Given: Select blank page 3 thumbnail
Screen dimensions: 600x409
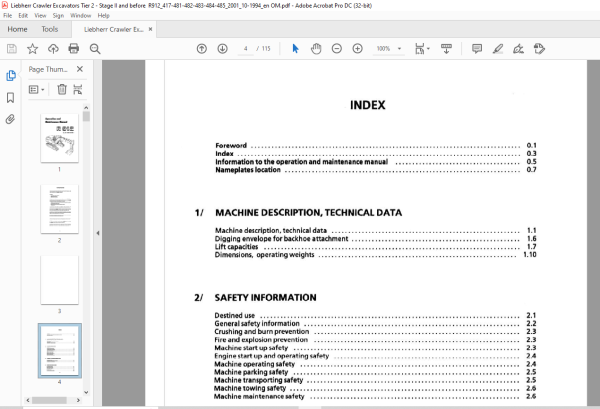Looking at the screenshot, I should 59,280.
